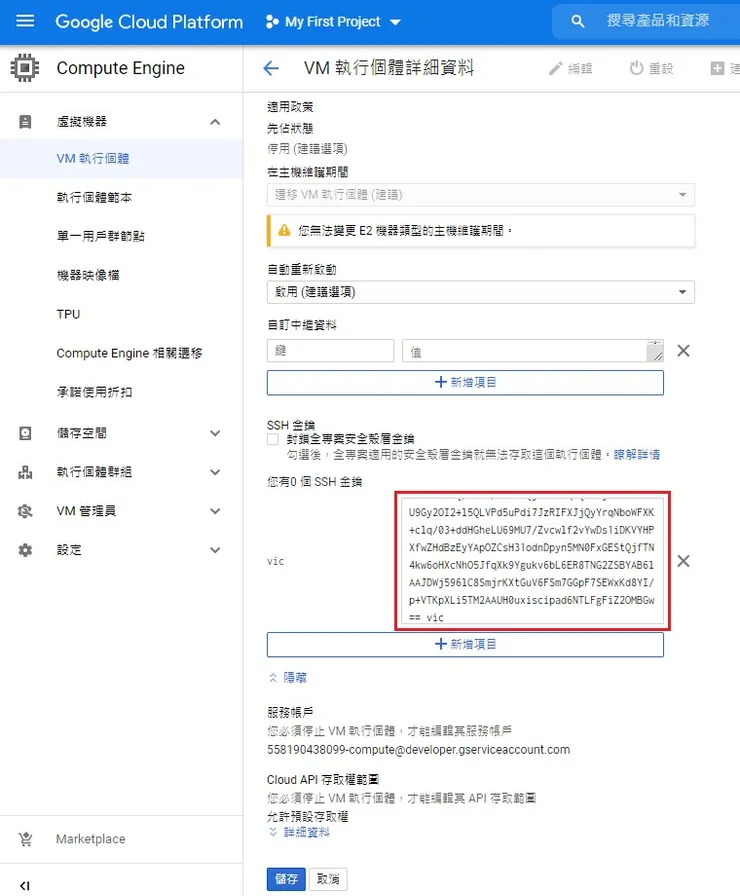Image resolution: width=740 pixels, height=896 pixels.
Task: Open the 瞭解詳情 link
Action: tap(637, 455)
